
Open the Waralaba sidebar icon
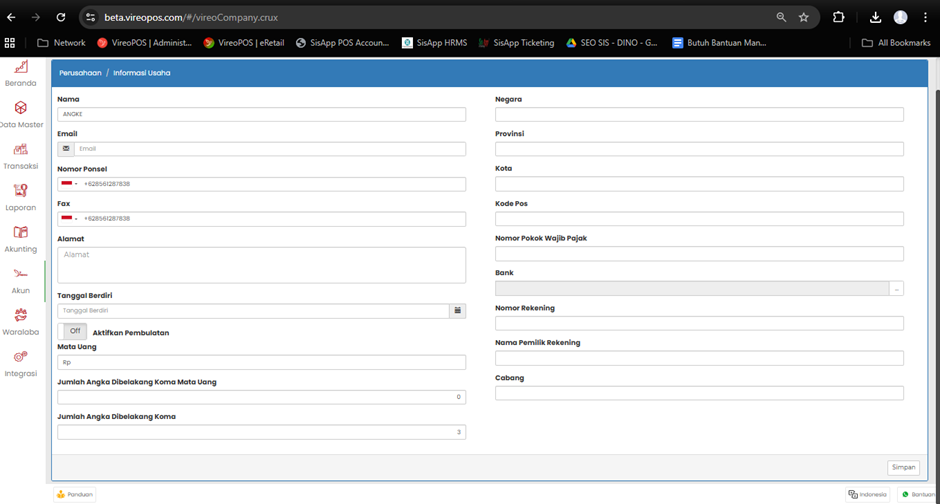pyautogui.click(x=20, y=316)
